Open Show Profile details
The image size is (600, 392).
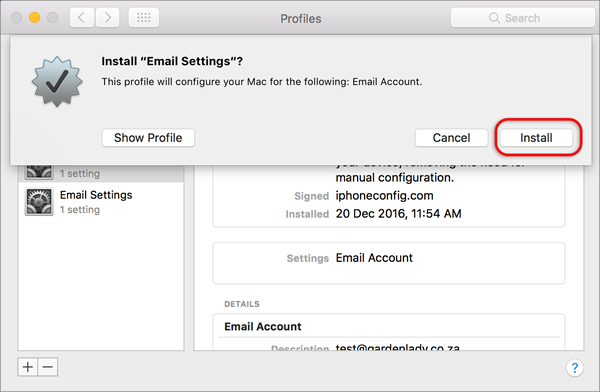(x=148, y=138)
